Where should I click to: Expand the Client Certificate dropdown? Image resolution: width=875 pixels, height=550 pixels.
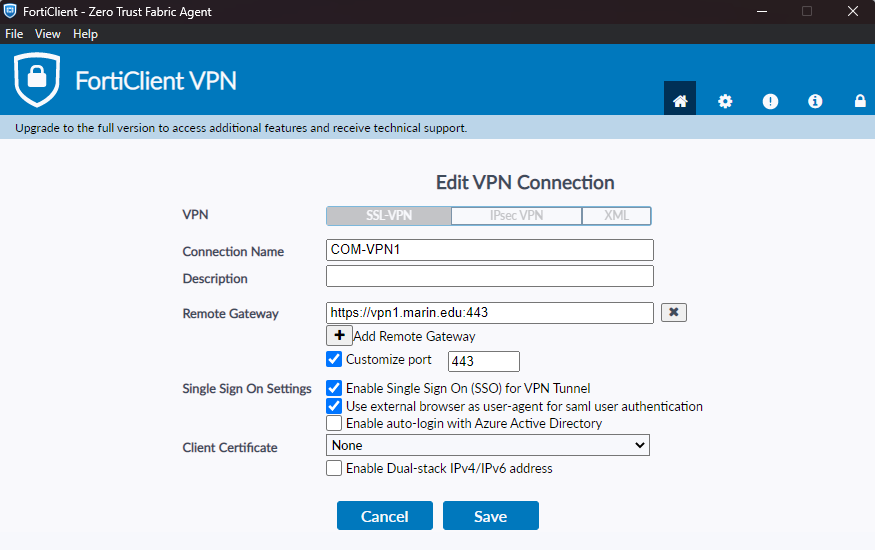(x=488, y=445)
